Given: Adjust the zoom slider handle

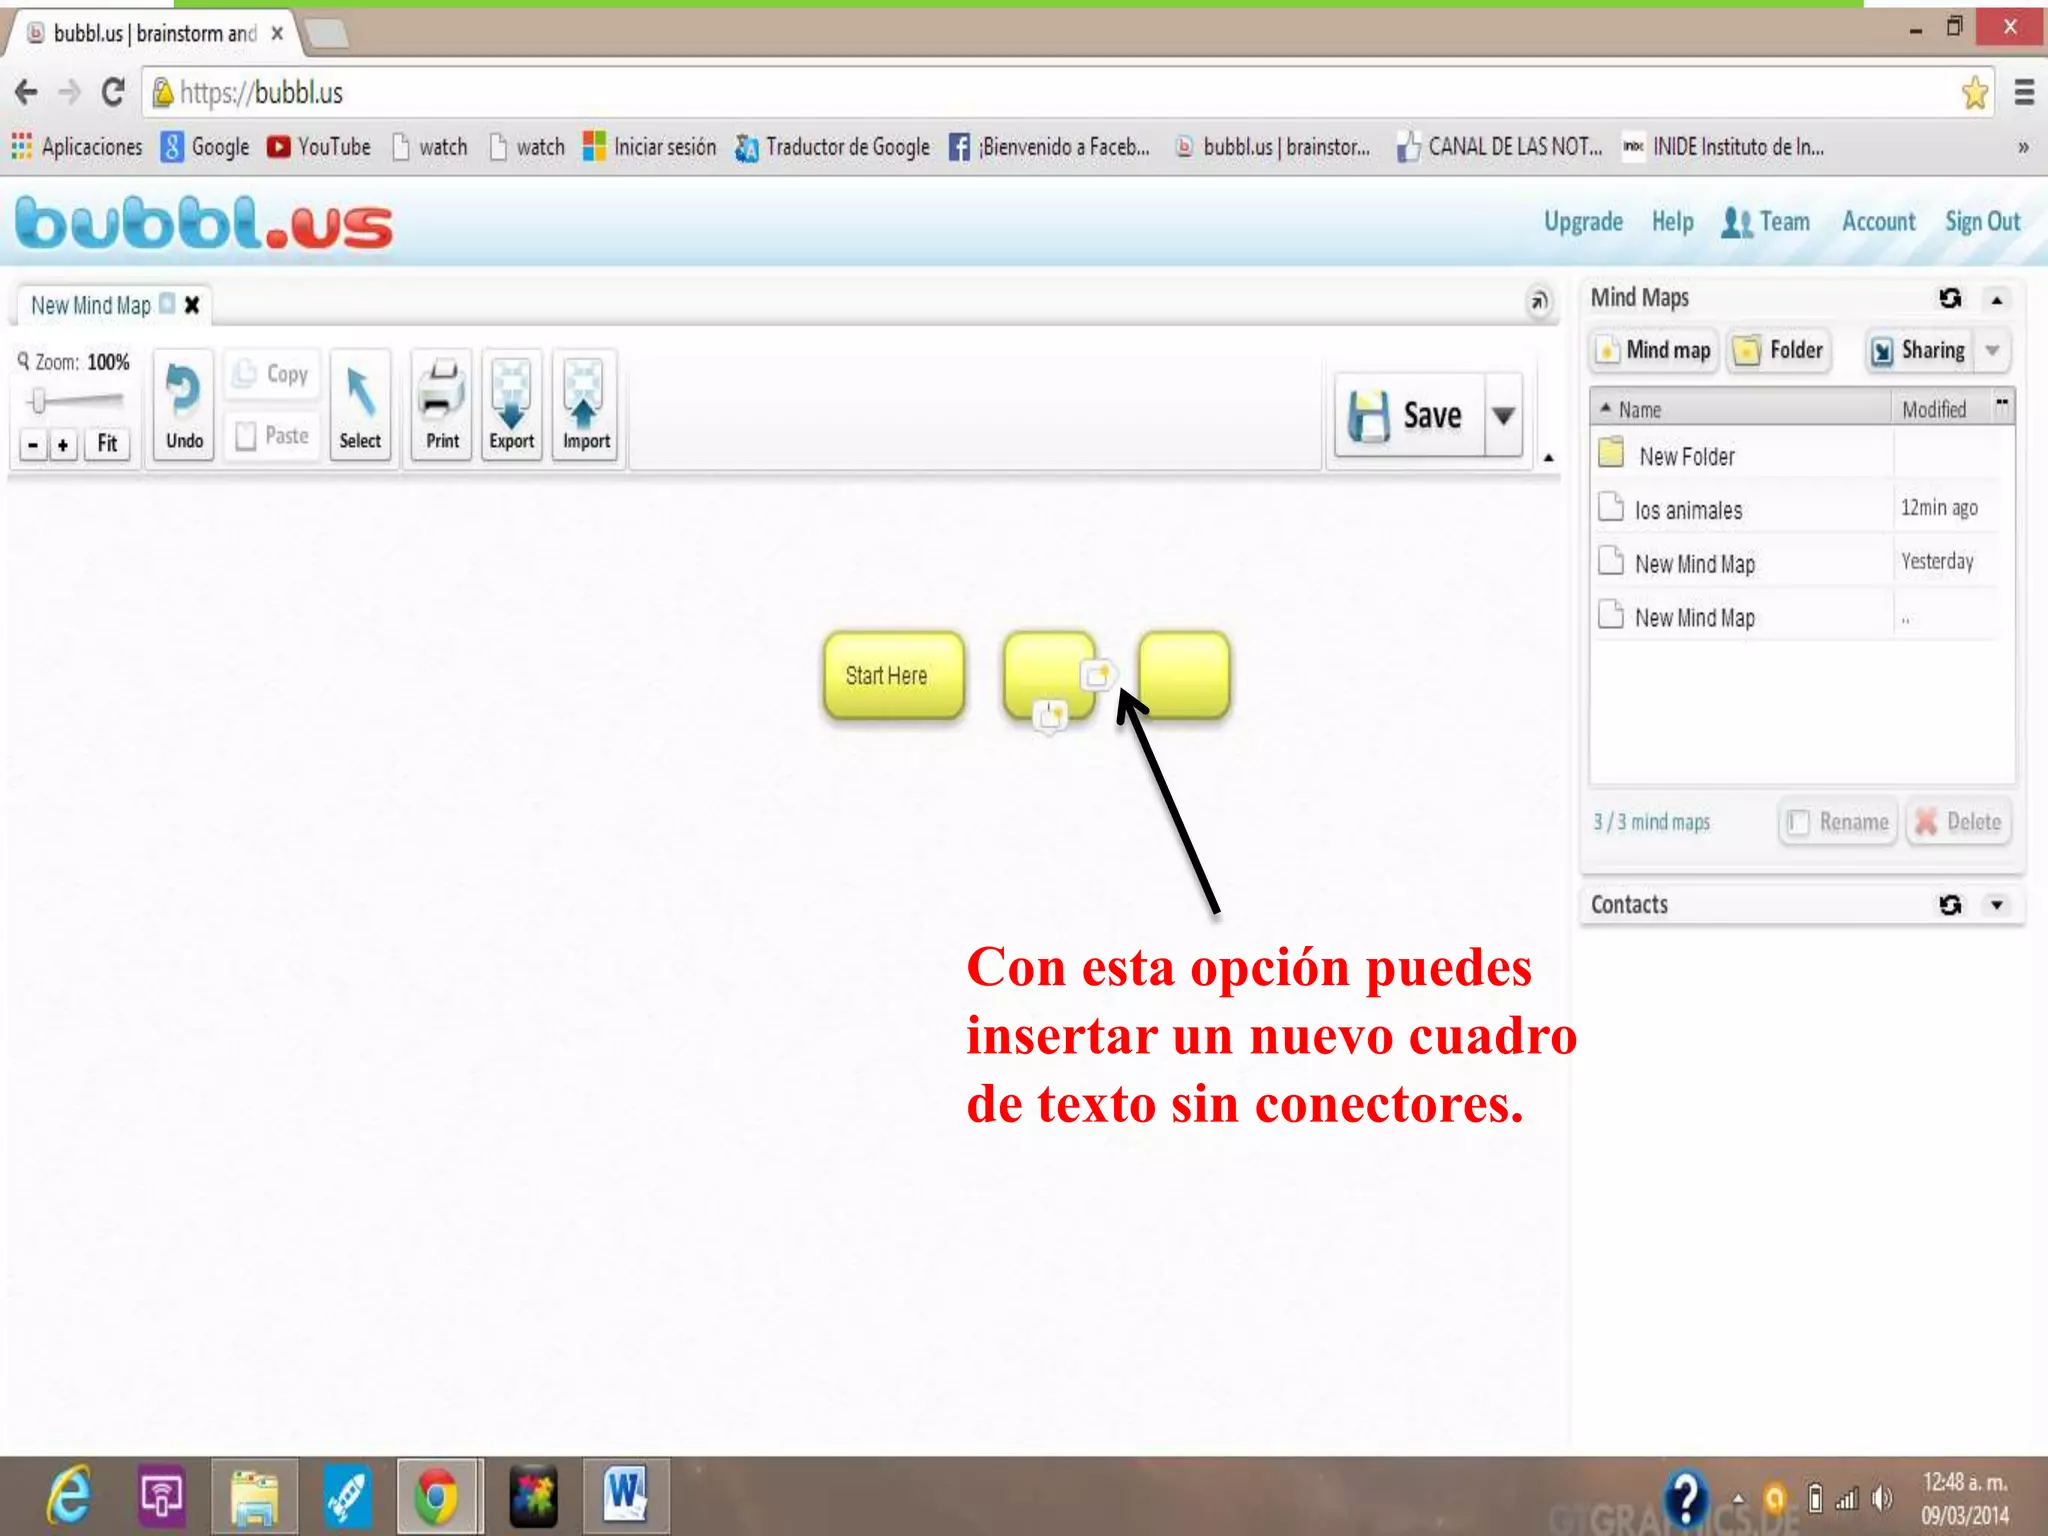Looking at the screenshot, I should tap(38, 401).
